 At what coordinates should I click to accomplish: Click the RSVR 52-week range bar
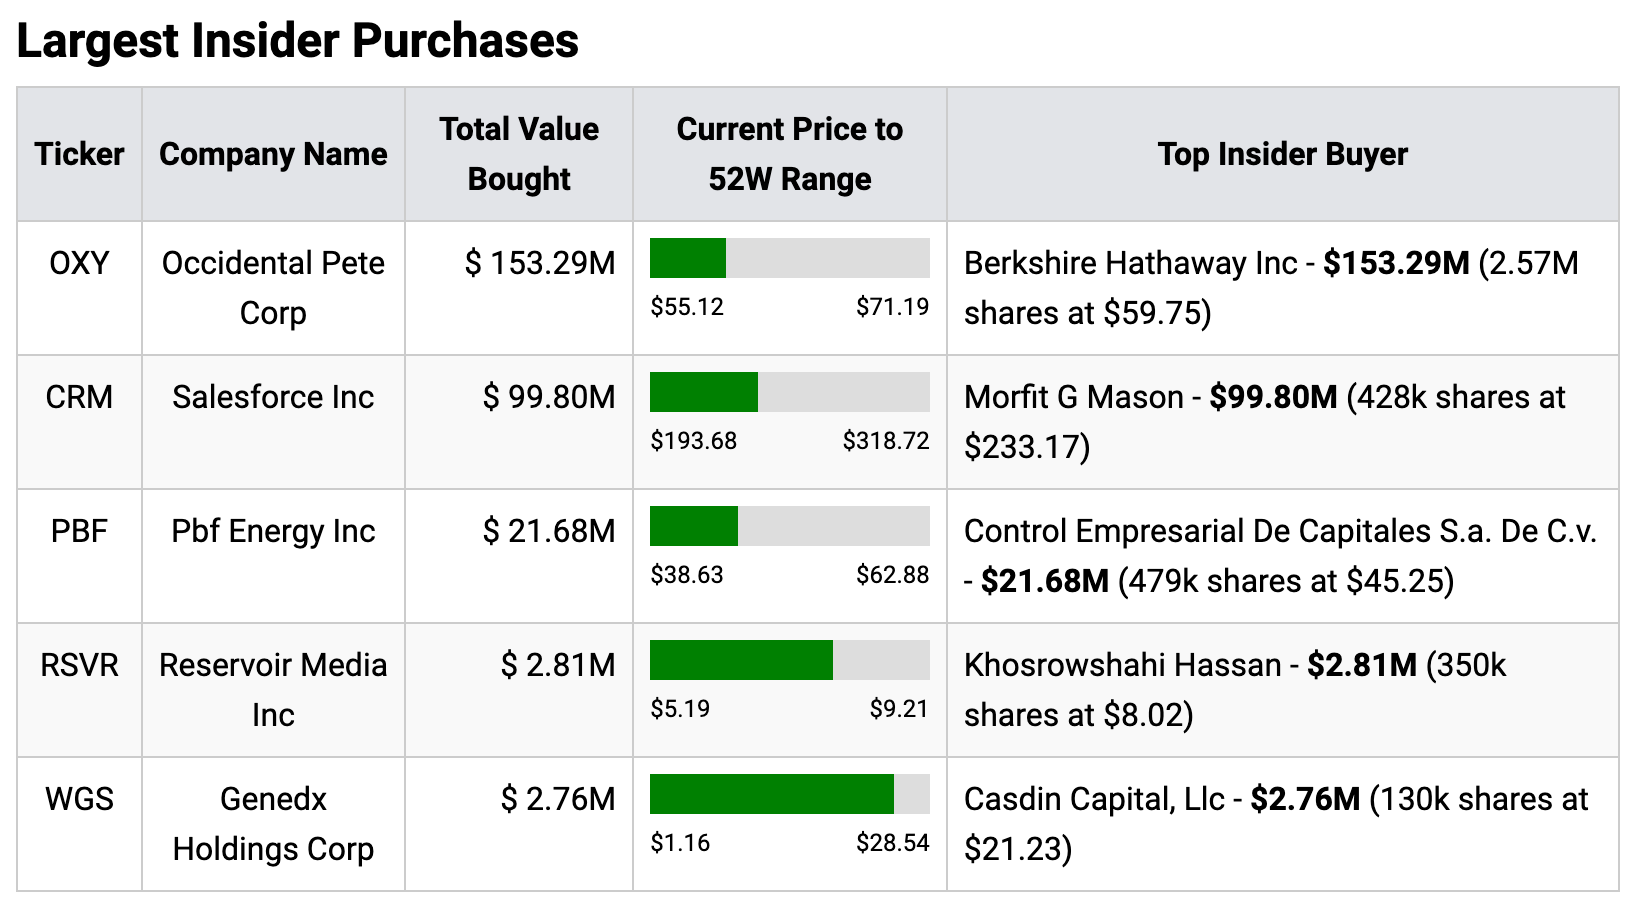pyautogui.click(x=790, y=660)
